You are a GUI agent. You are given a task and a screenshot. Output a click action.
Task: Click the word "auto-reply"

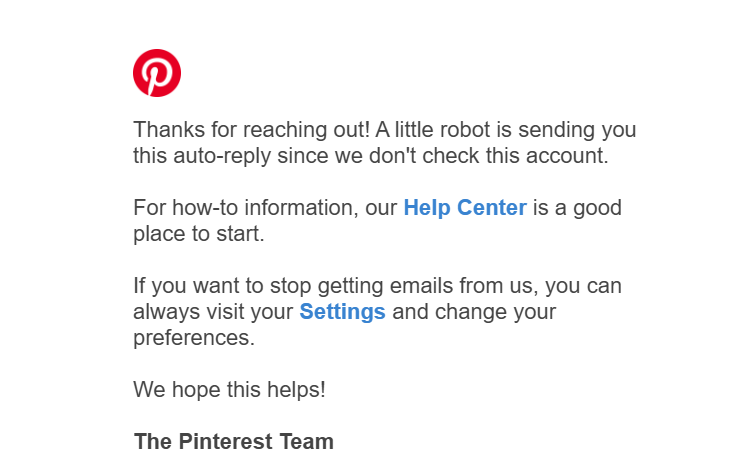coord(222,156)
